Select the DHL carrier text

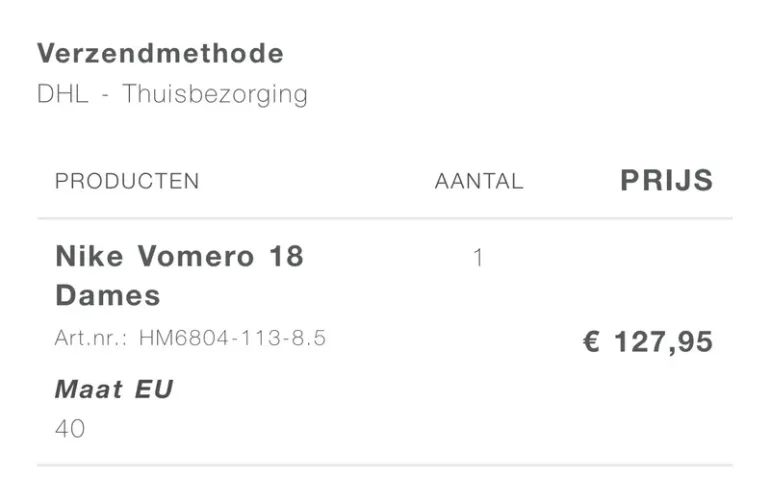coord(63,93)
